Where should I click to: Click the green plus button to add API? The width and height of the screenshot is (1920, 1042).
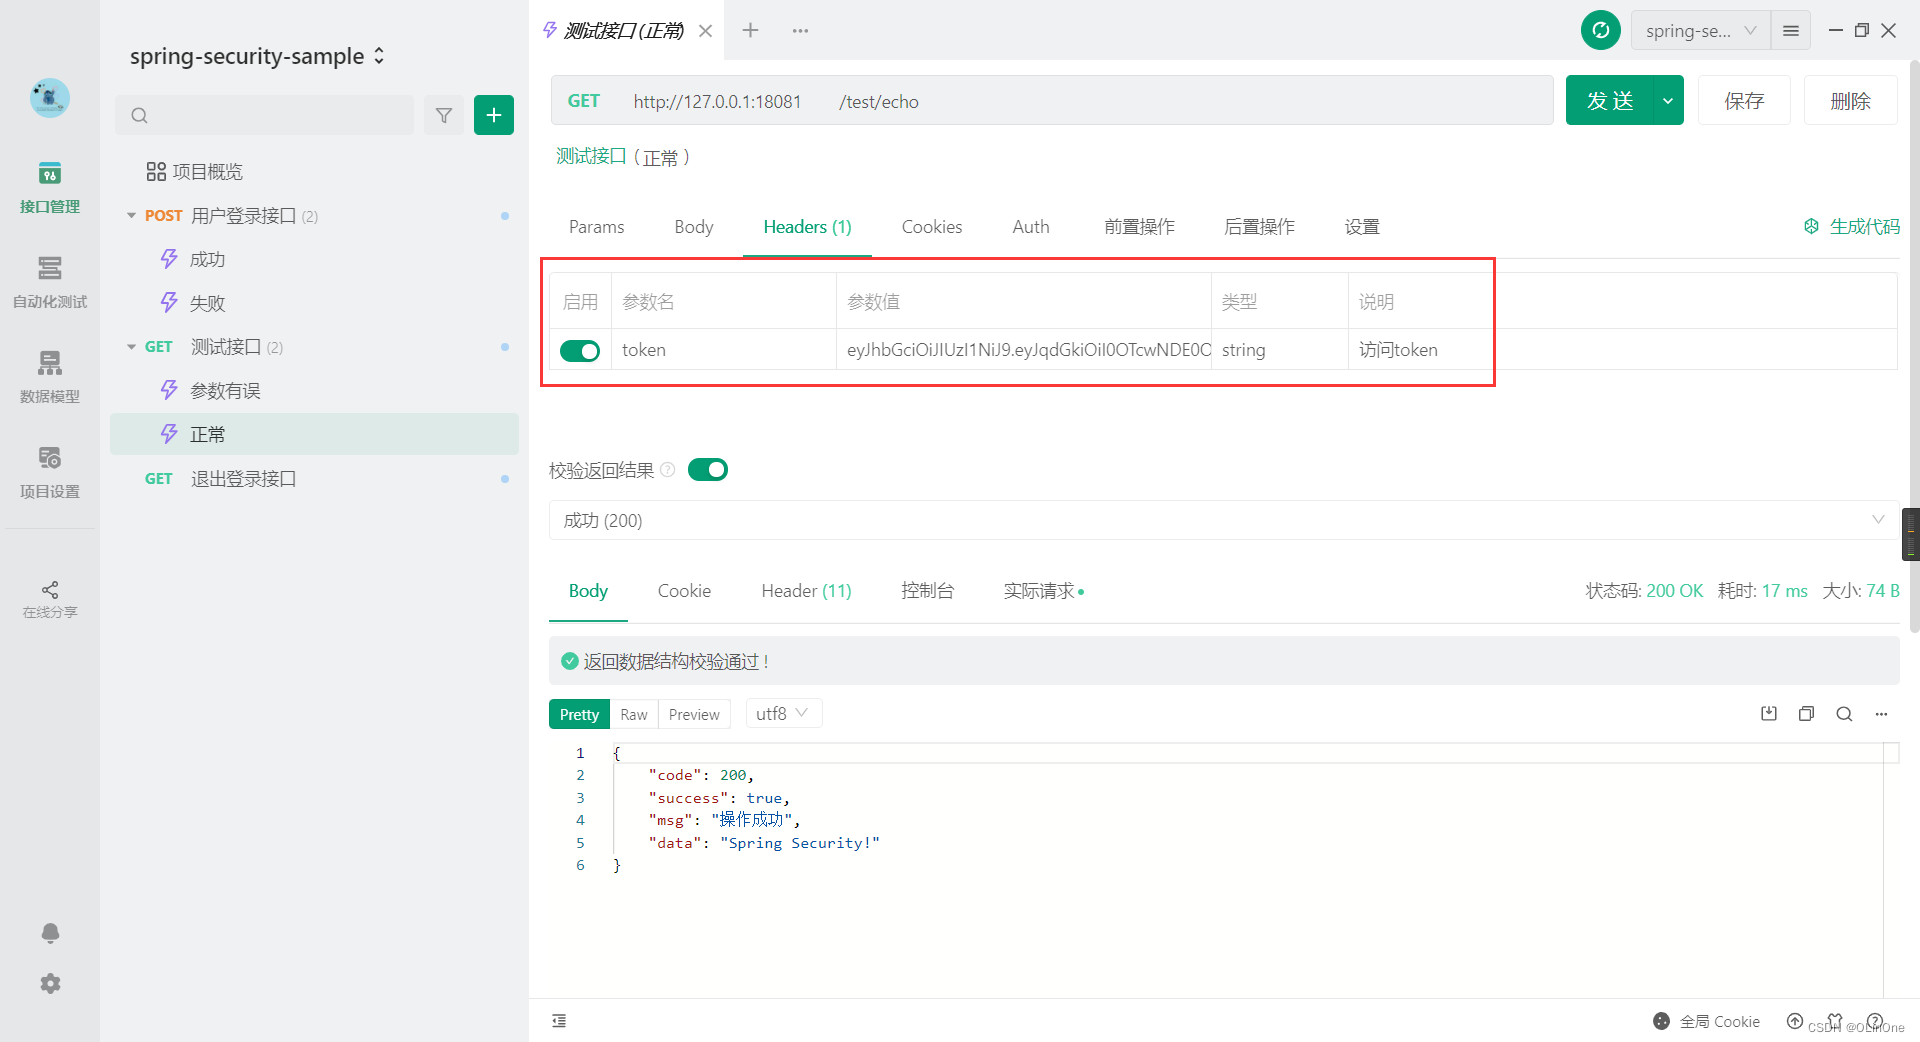(x=493, y=115)
